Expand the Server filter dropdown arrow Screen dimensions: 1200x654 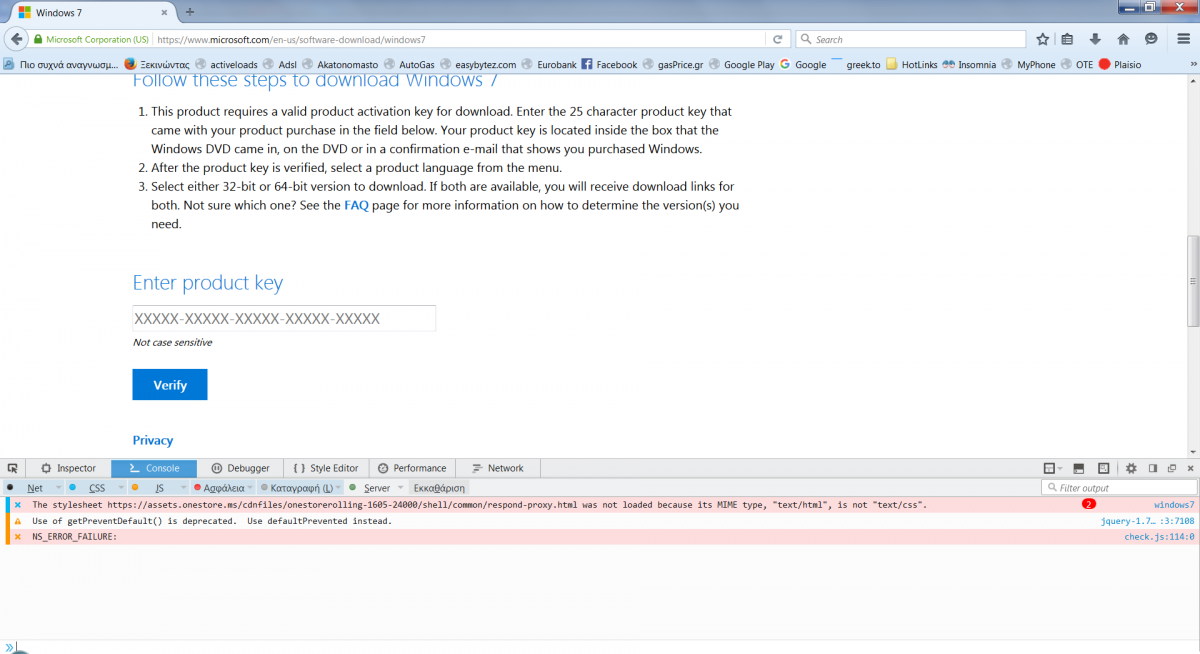click(401, 488)
